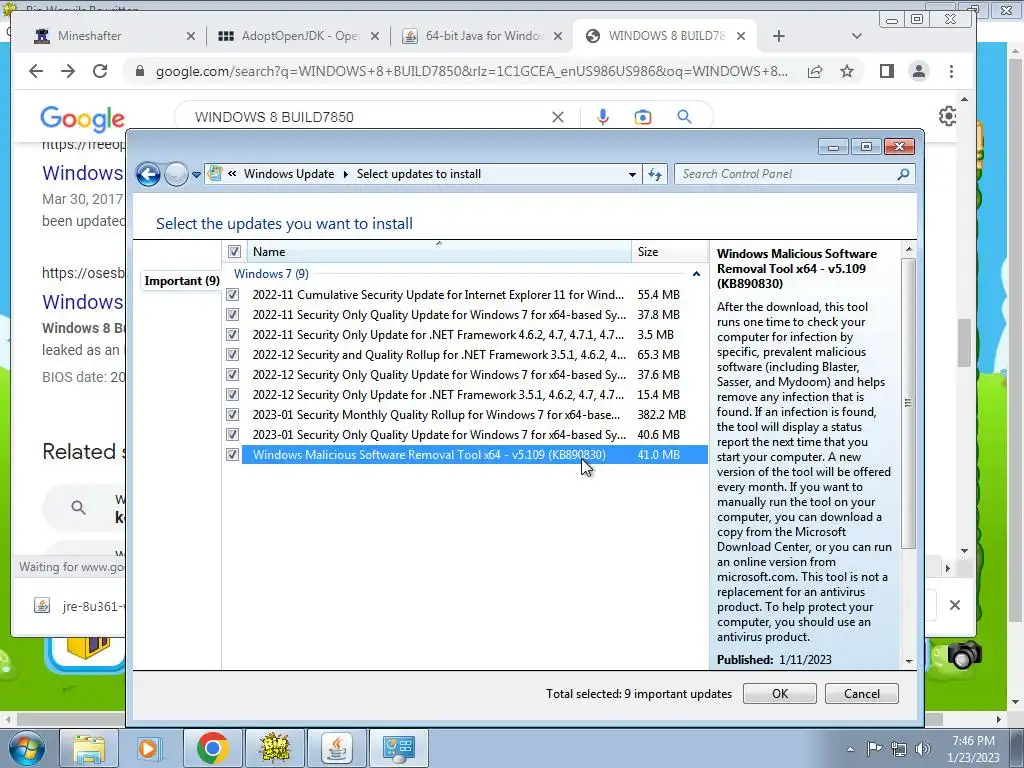Start Google voice search with microphone

[x=603, y=117]
